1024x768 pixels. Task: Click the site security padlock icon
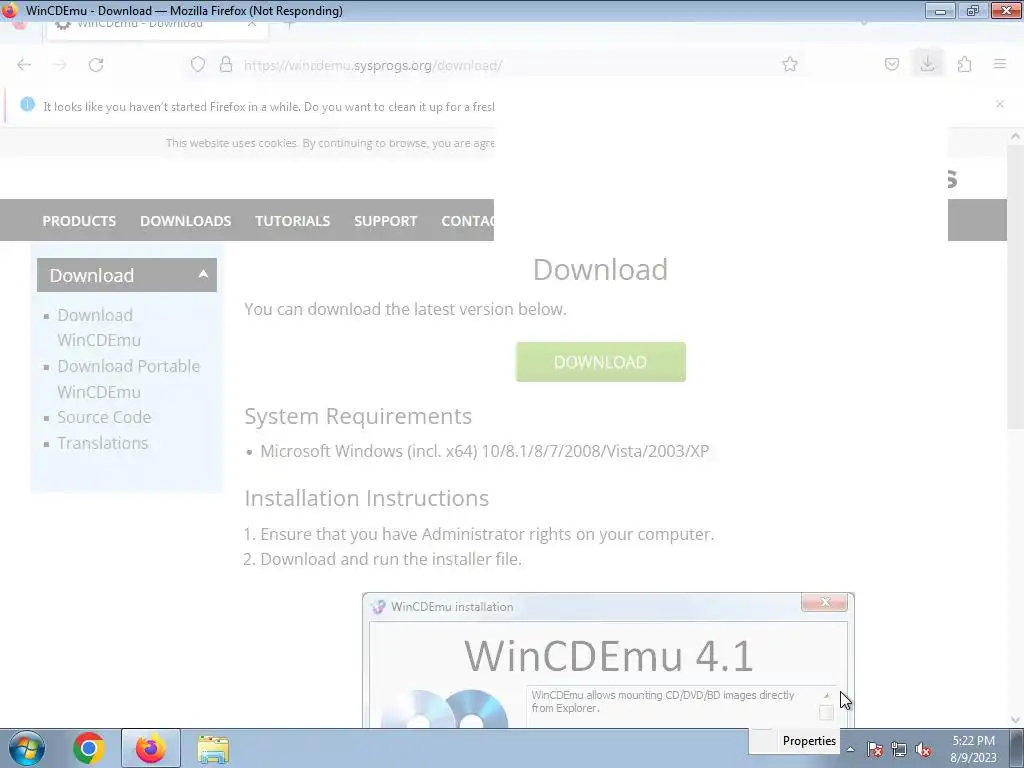click(x=226, y=64)
